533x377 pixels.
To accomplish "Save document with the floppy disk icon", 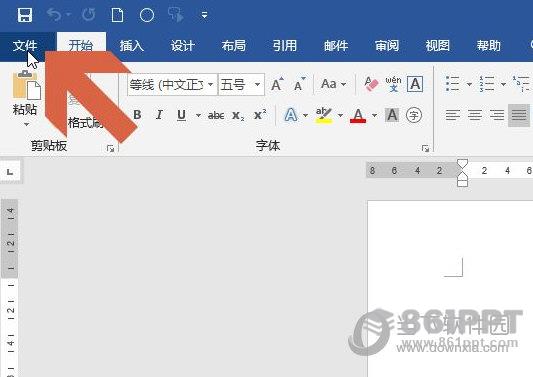I will [x=25, y=15].
